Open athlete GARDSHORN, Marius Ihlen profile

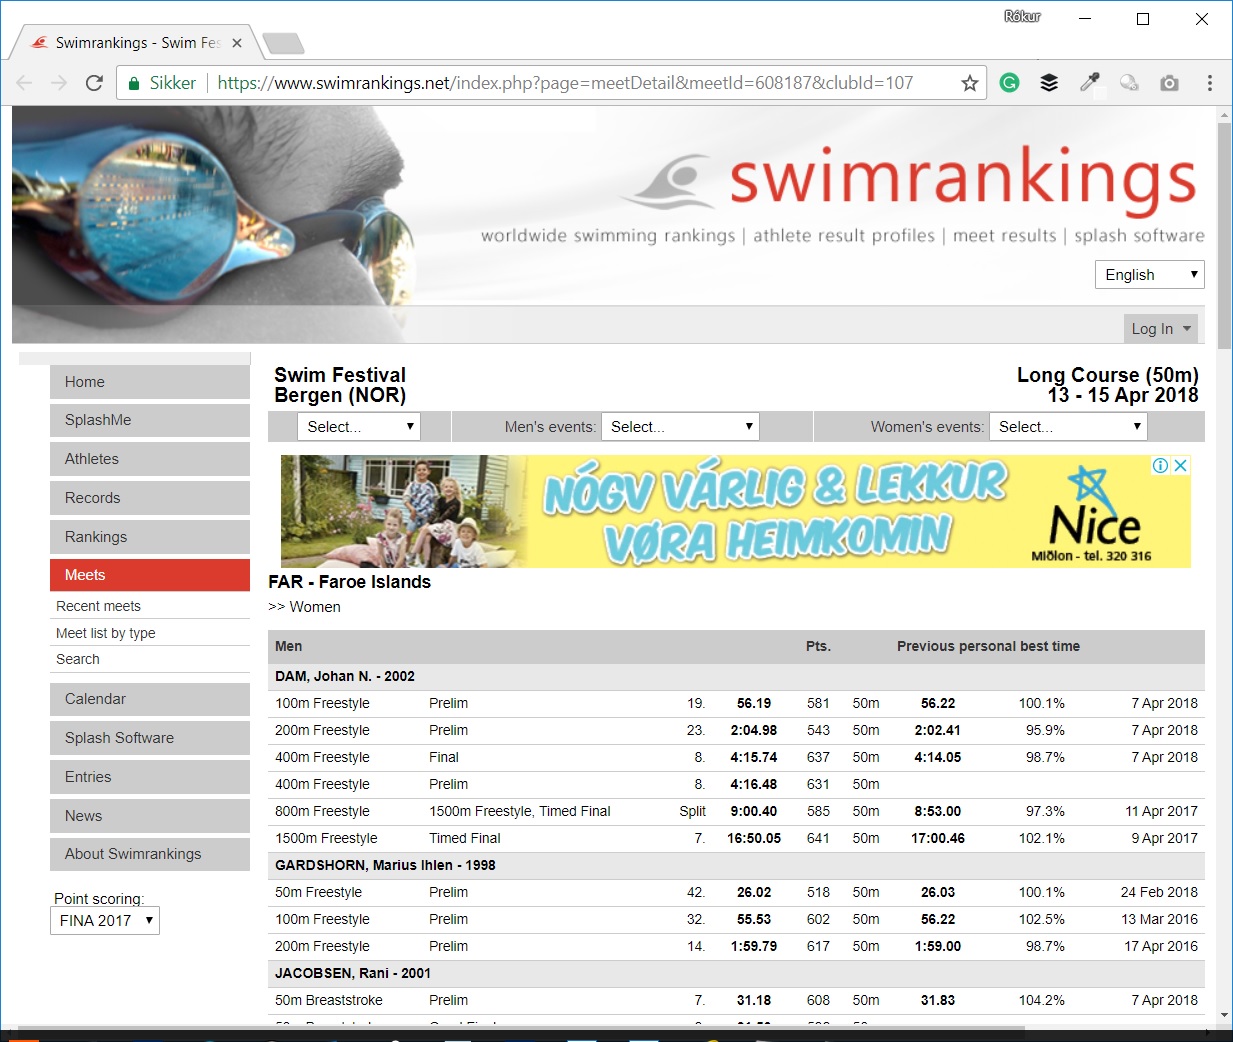pos(385,865)
